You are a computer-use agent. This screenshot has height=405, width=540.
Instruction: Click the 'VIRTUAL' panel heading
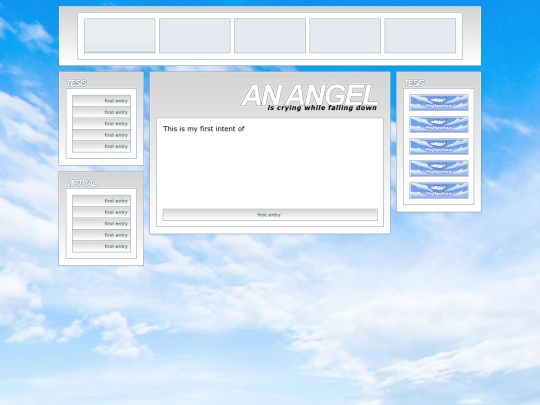(x=81, y=183)
